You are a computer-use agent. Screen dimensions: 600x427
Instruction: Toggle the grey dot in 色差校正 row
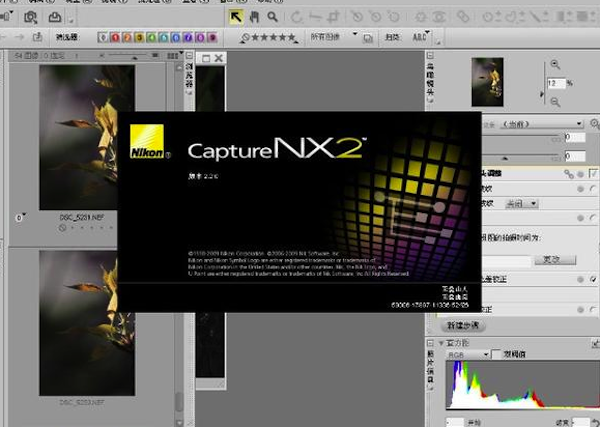[580, 280]
